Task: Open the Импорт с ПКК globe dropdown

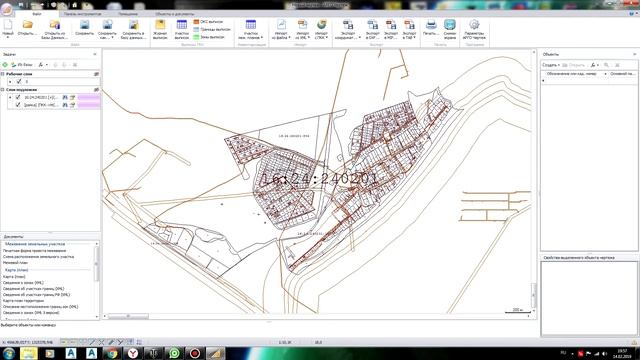Action: coord(321,29)
